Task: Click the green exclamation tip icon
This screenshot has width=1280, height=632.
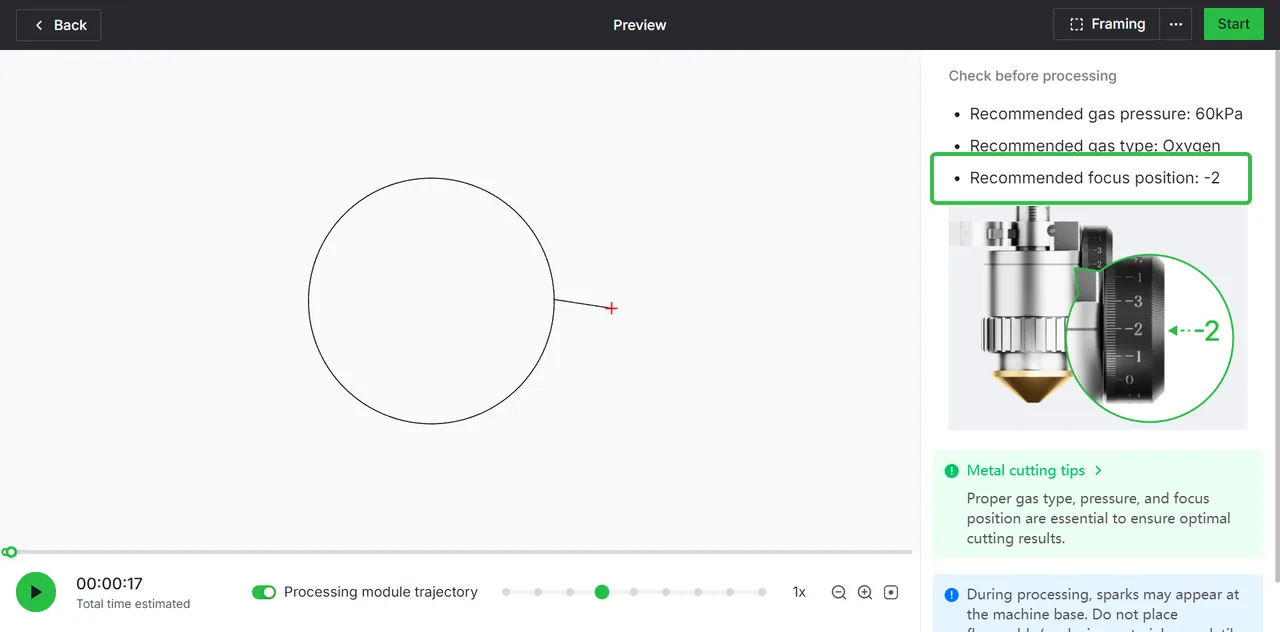Action: [951, 470]
